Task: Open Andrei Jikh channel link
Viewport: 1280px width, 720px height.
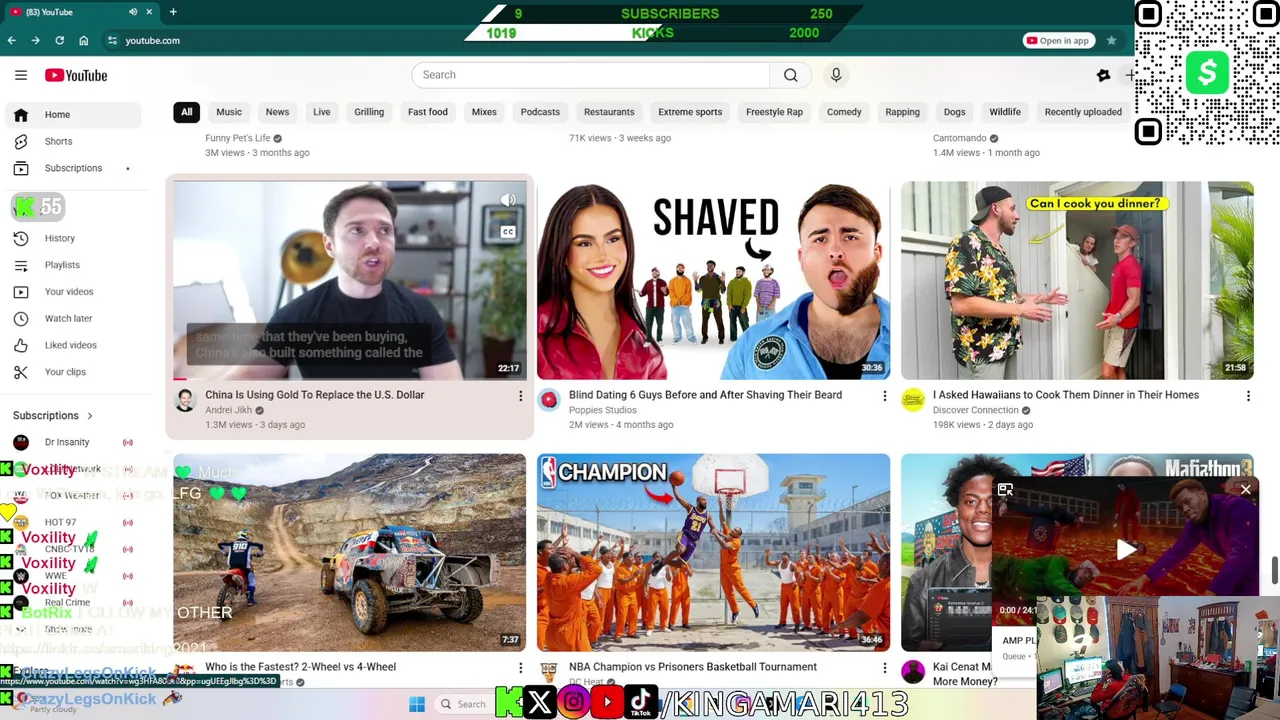Action: coord(229,410)
